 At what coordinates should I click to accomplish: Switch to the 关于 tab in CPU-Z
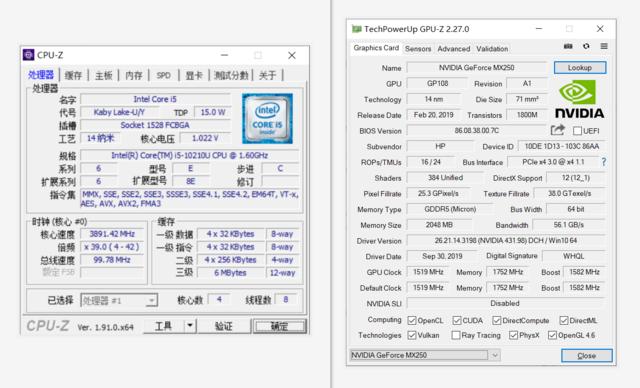pyautogui.click(x=268, y=75)
